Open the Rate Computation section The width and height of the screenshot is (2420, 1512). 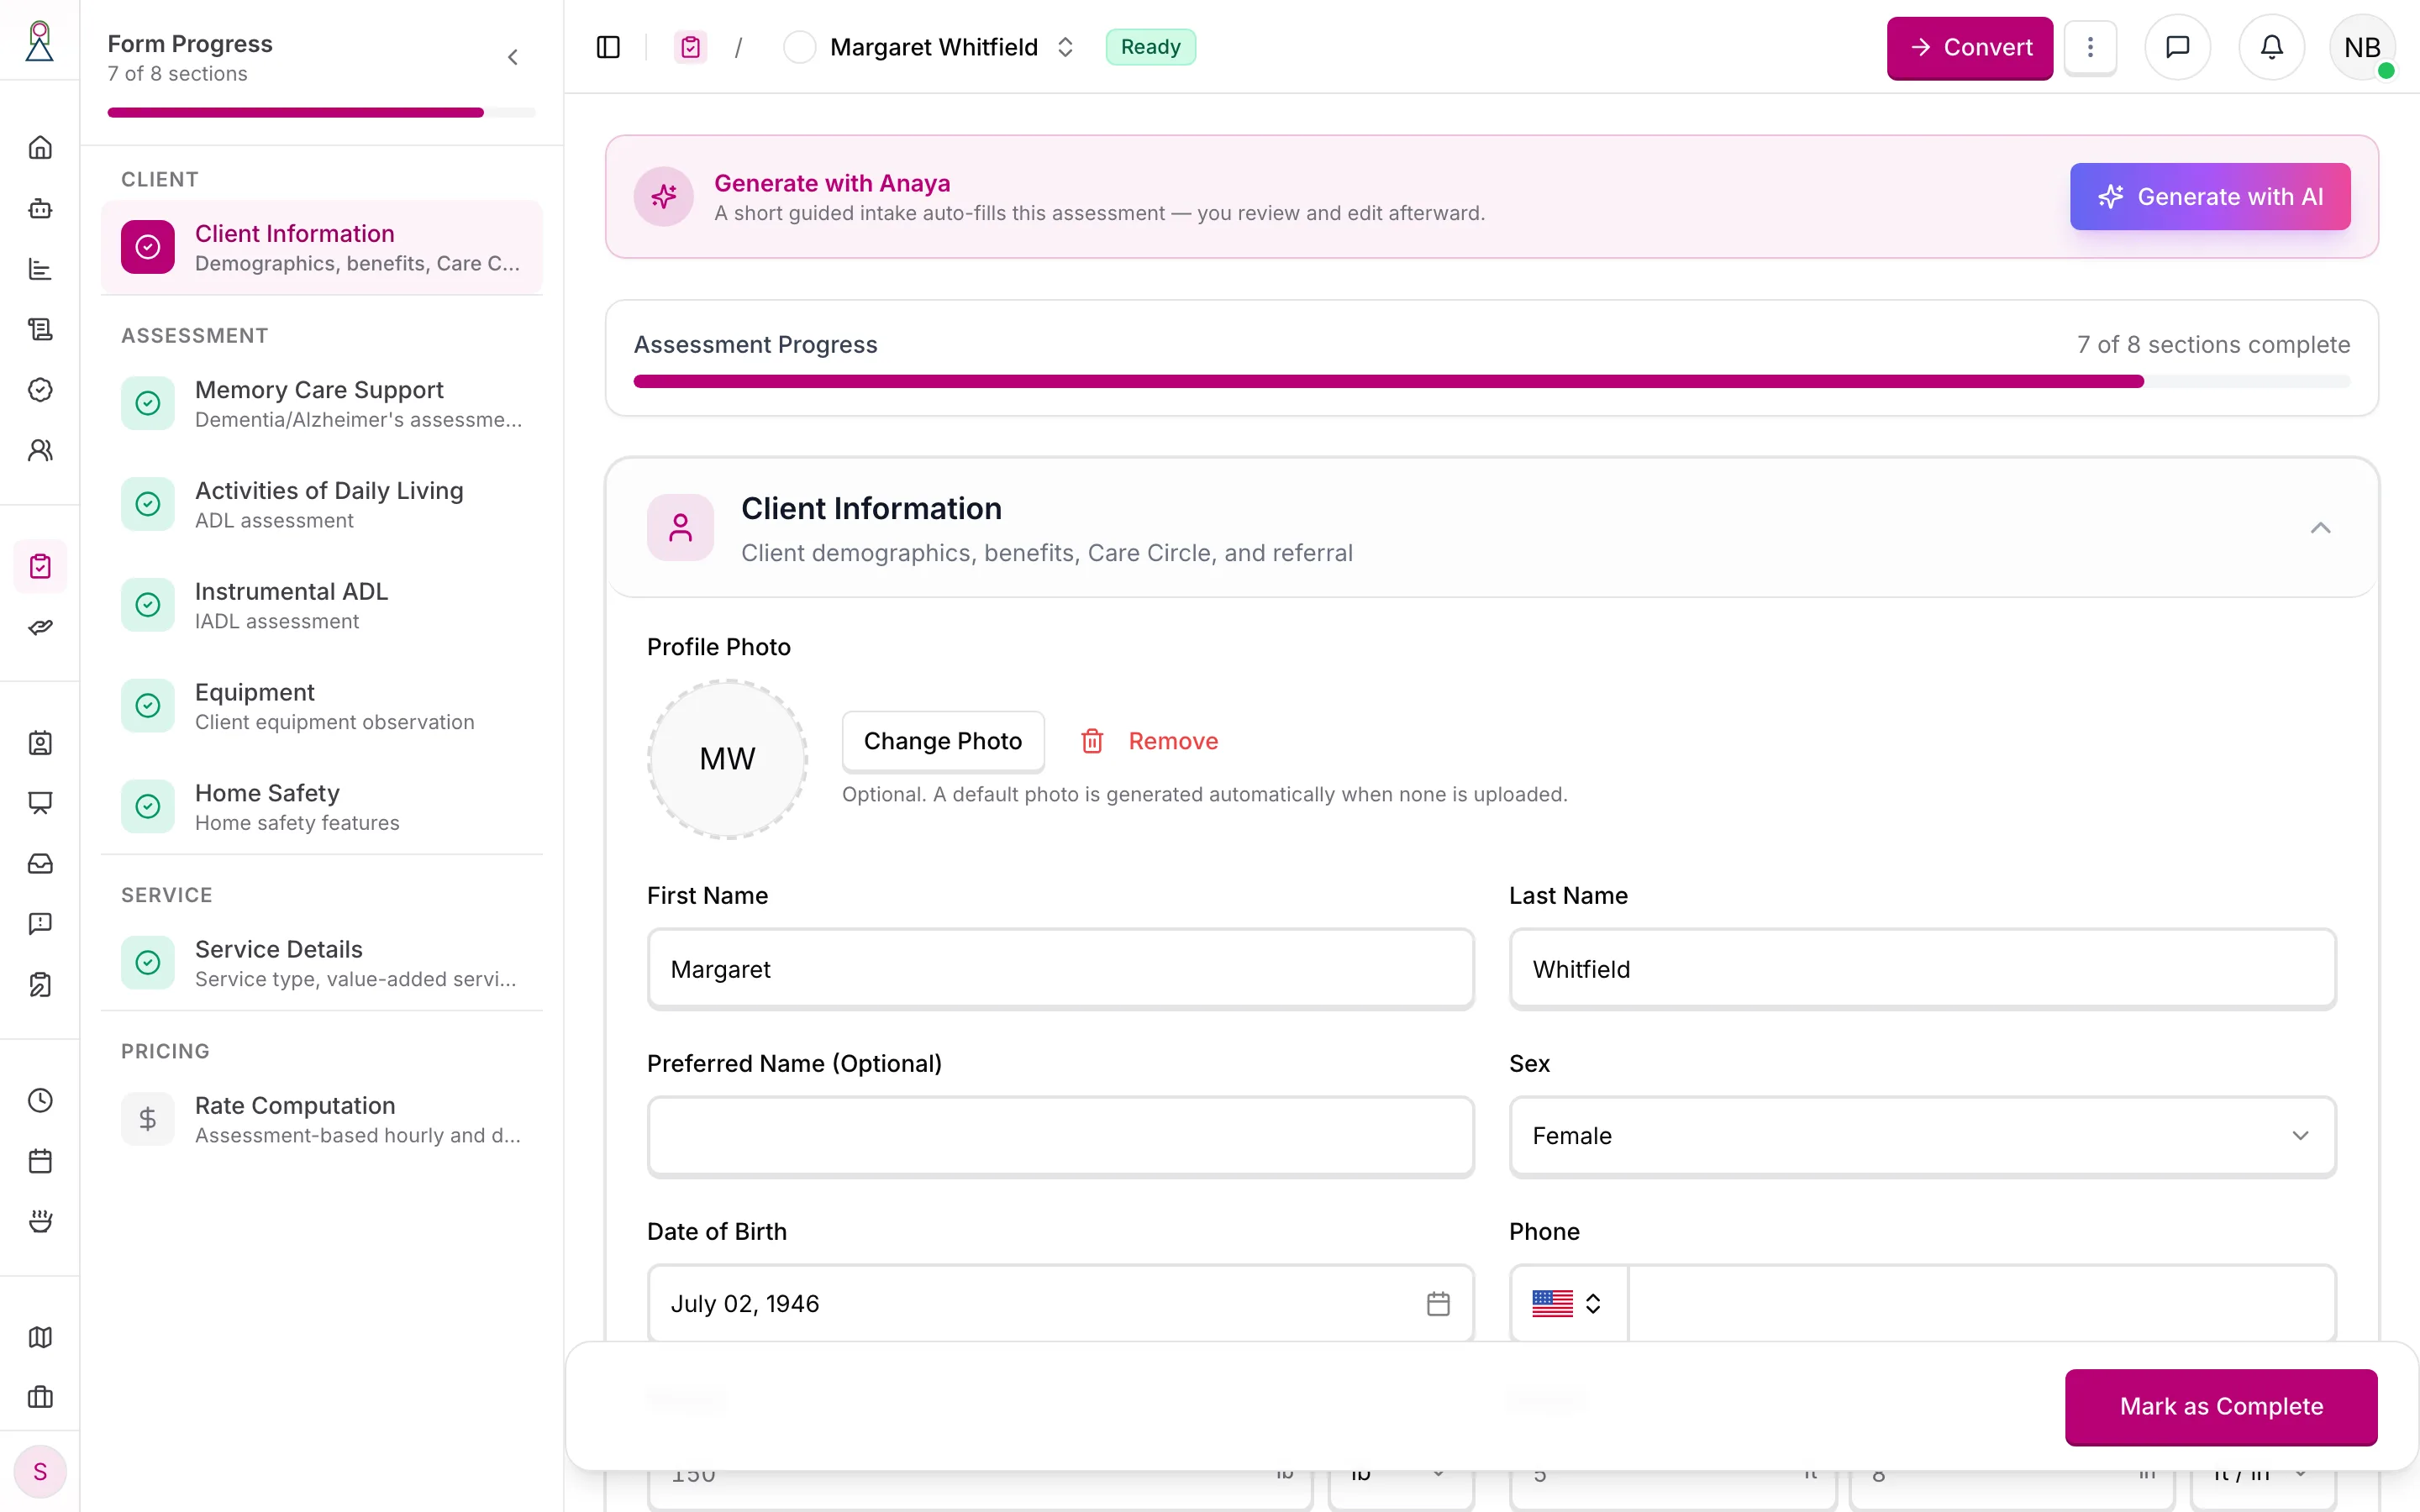(321, 1119)
